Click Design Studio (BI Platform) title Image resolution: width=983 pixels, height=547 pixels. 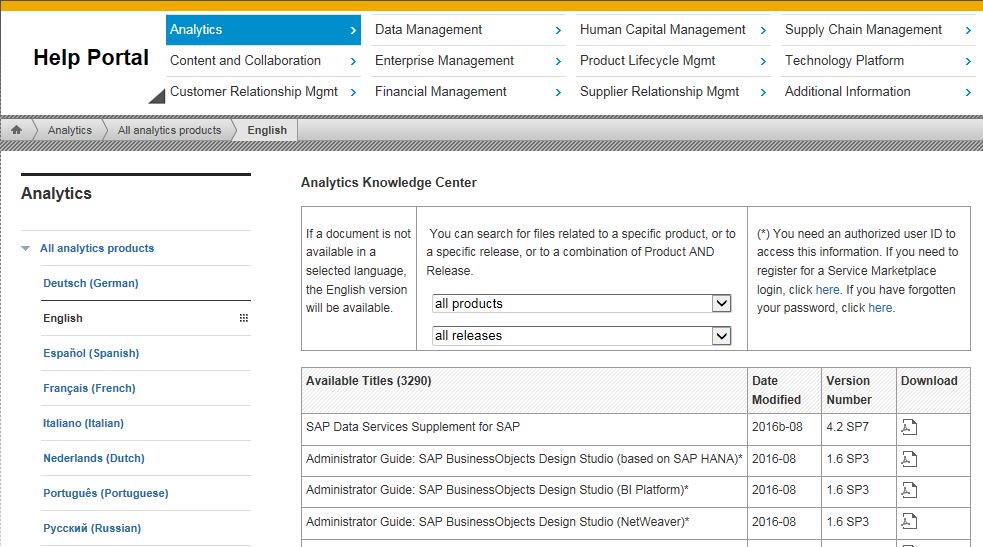tap(497, 490)
